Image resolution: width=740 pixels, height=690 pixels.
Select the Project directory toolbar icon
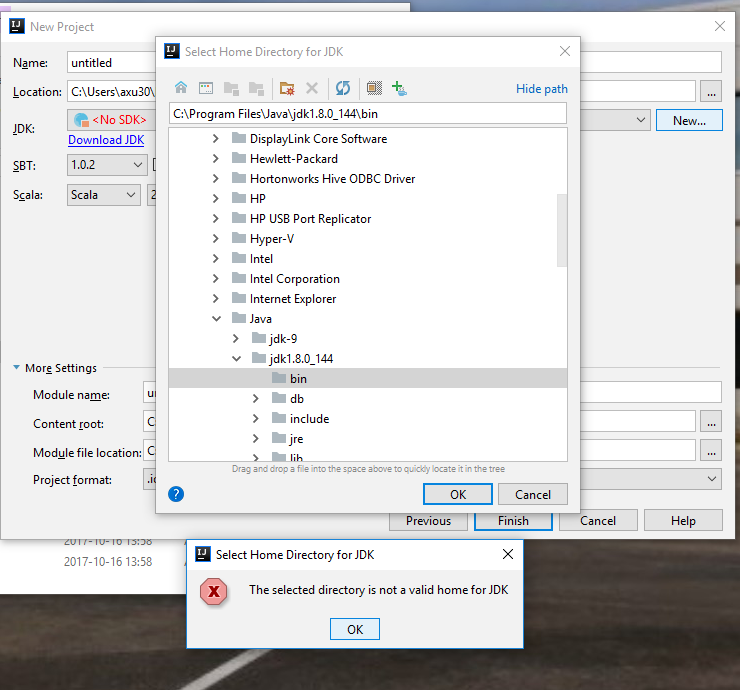coord(231,88)
